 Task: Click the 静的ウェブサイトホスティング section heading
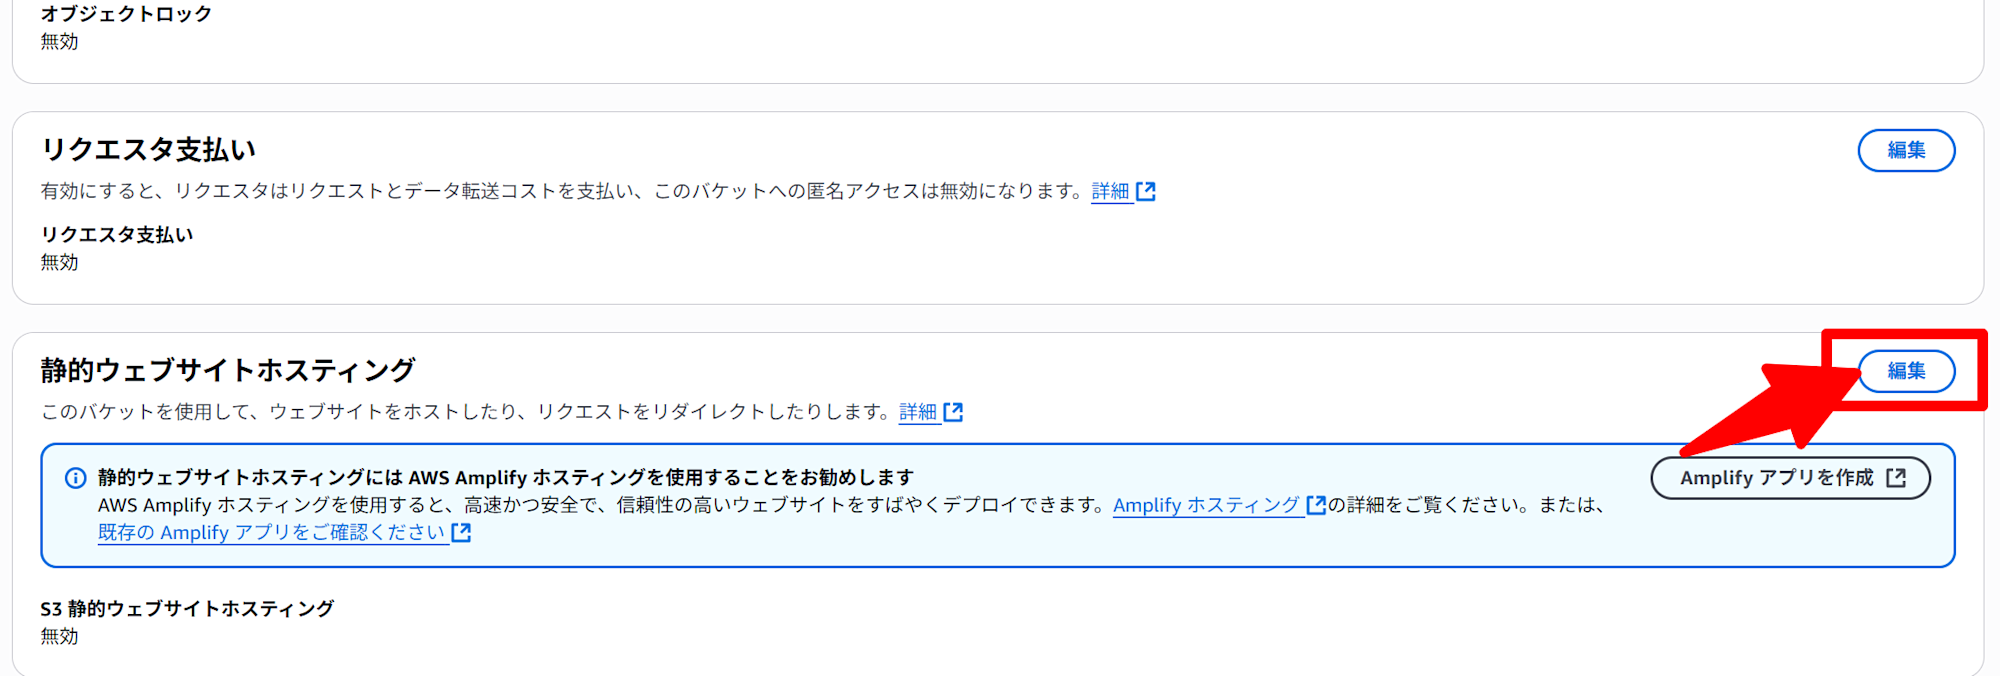pos(228,371)
